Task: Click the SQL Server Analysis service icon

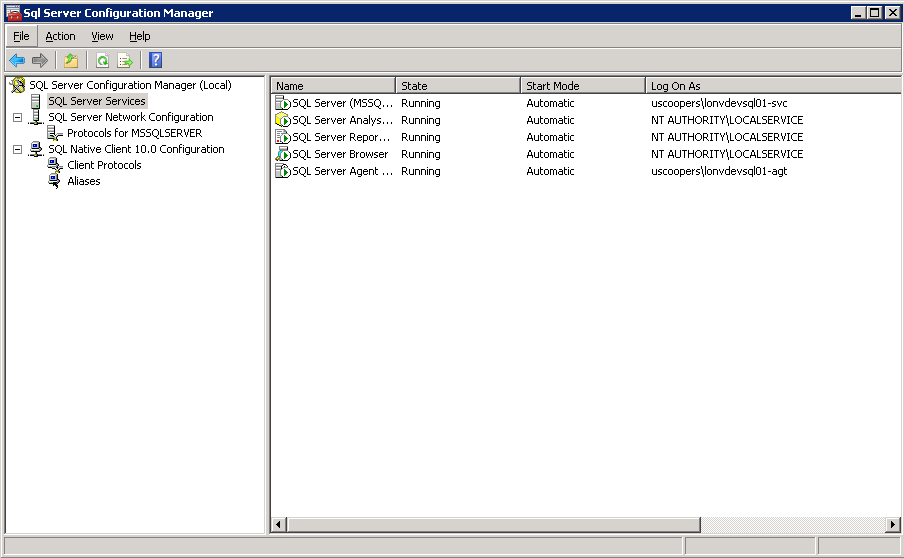Action: [x=282, y=120]
